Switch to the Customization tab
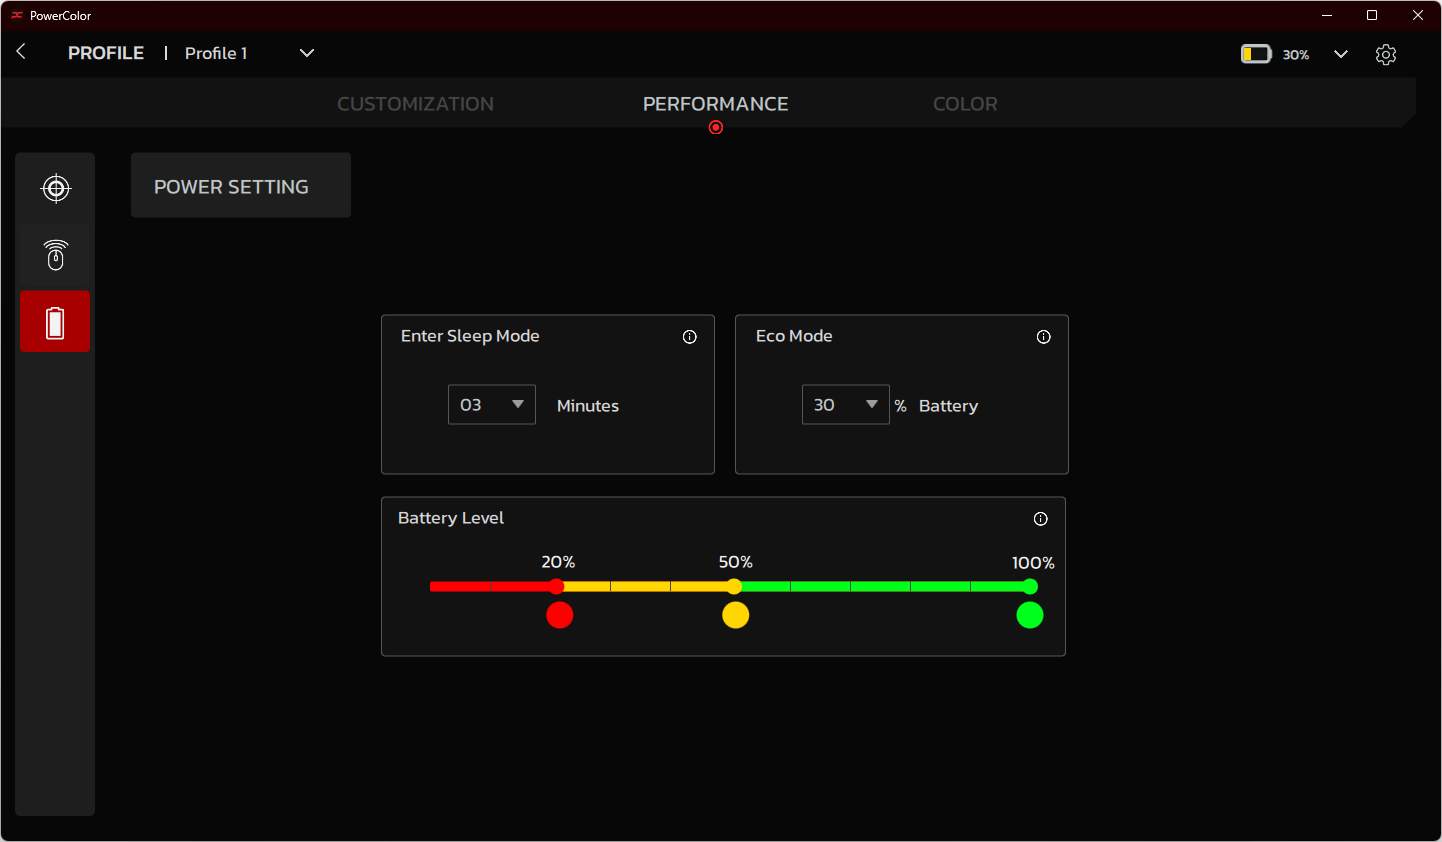This screenshot has width=1442, height=842. [x=415, y=104]
